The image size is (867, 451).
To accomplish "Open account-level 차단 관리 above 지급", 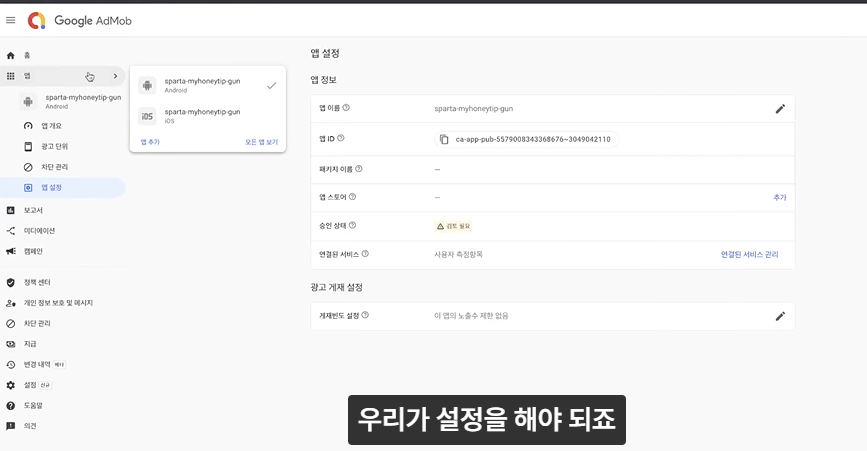I will (x=36, y=323).
